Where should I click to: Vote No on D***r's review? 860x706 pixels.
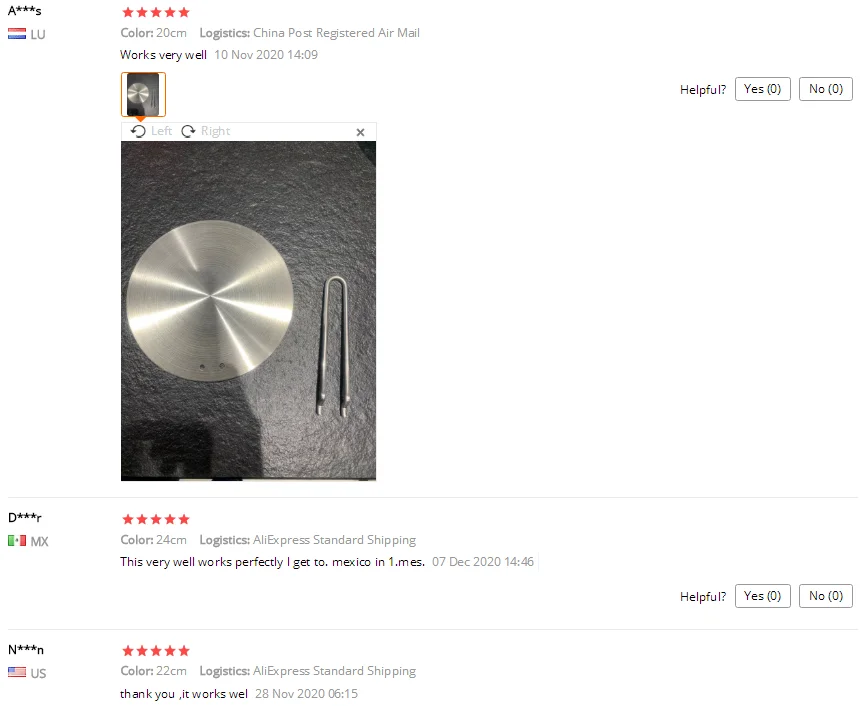coord(825,596)
